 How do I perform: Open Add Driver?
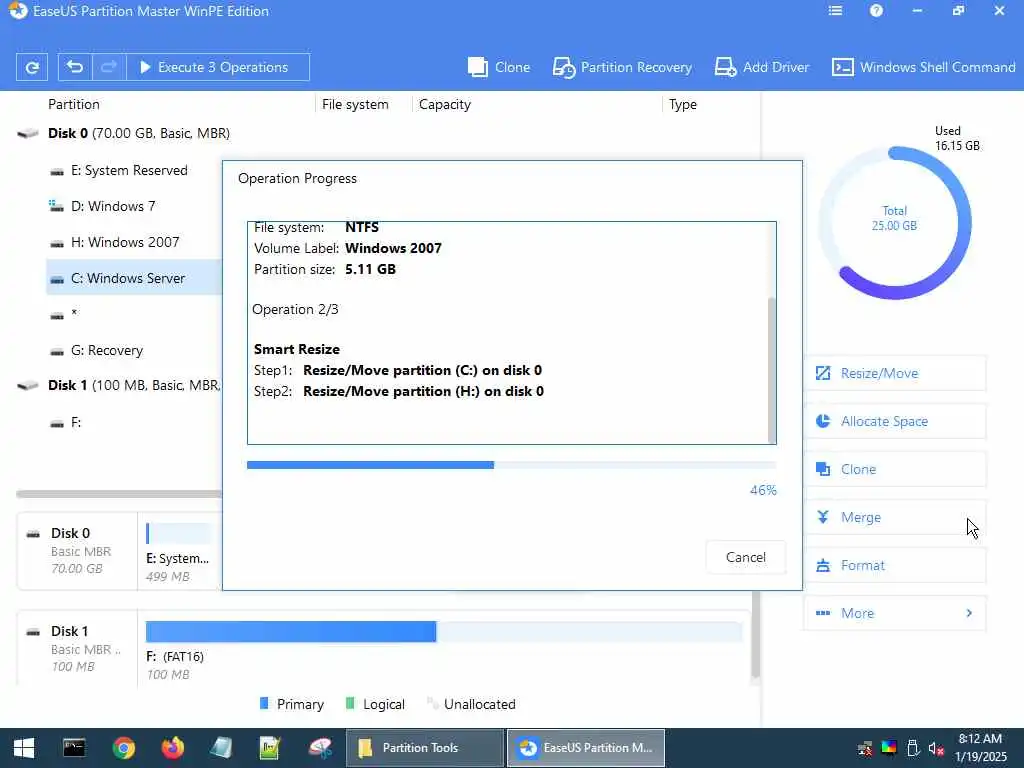[x=761, y=67]
